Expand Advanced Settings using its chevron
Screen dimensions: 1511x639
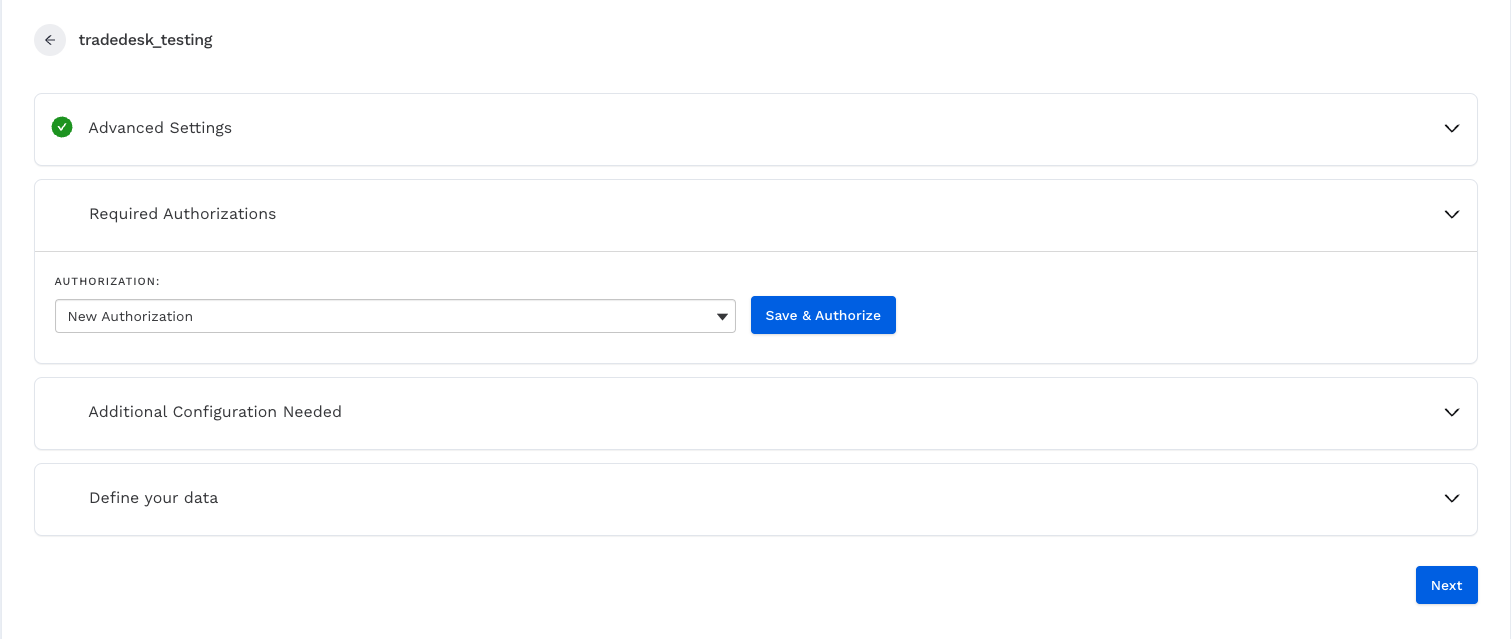1451,128
